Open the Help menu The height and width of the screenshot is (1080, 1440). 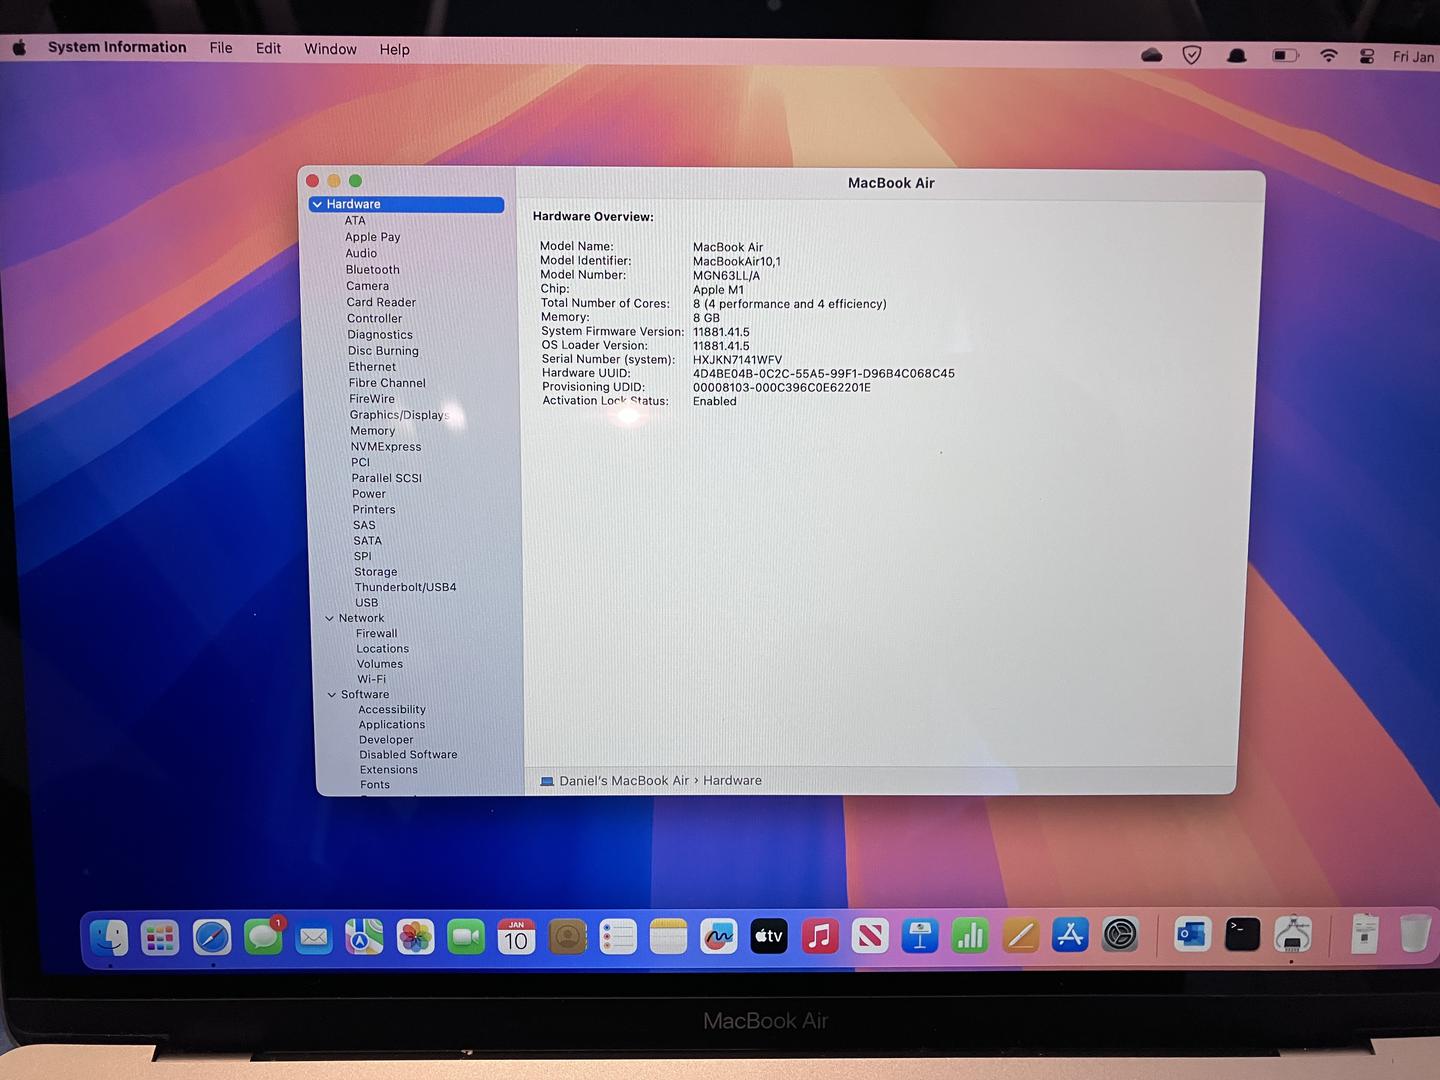point(394,49)
